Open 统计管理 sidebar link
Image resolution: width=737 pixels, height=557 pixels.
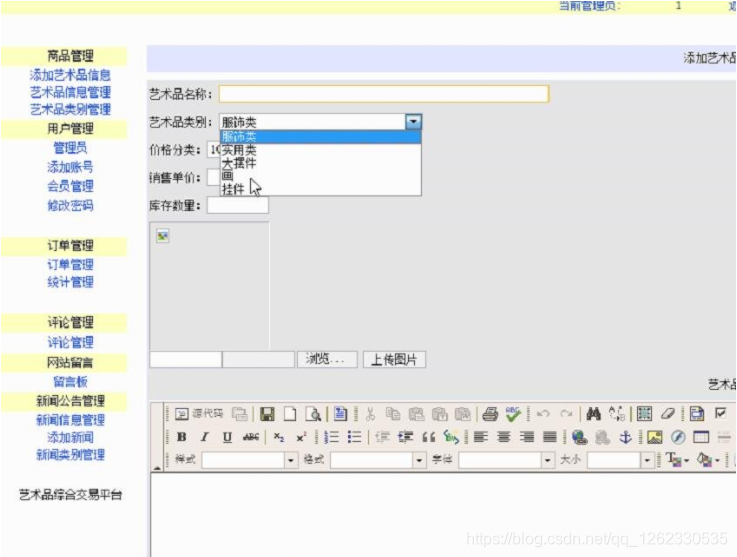tap(70, 282)
